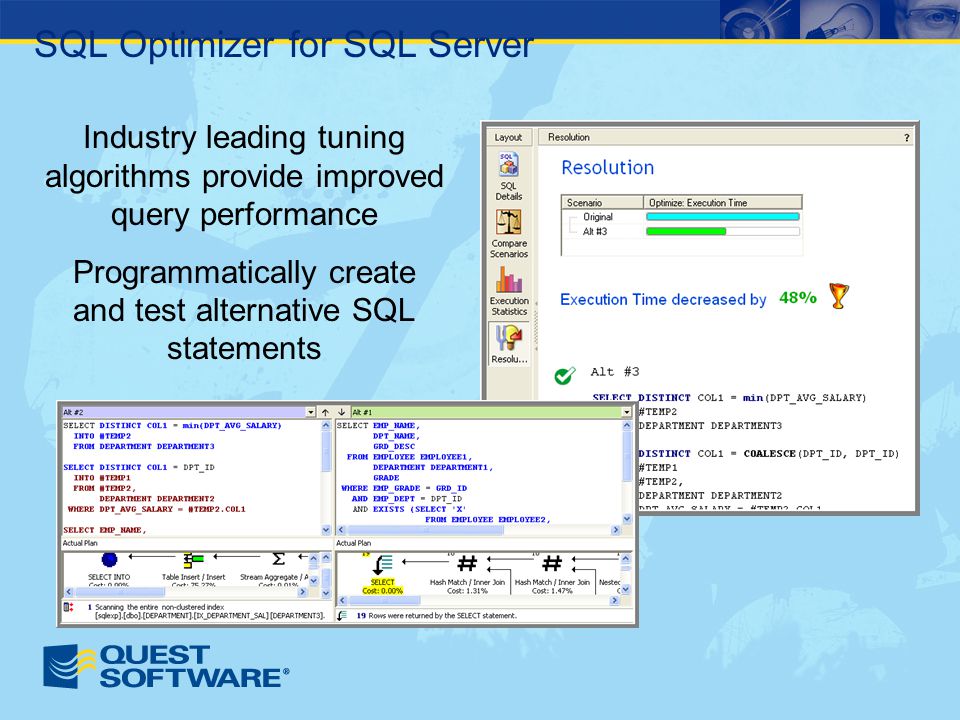Click '19 Rows were returned by the SELECT statement' message
The width and height of the screenshot is (960, 720).
coord(437,615)
